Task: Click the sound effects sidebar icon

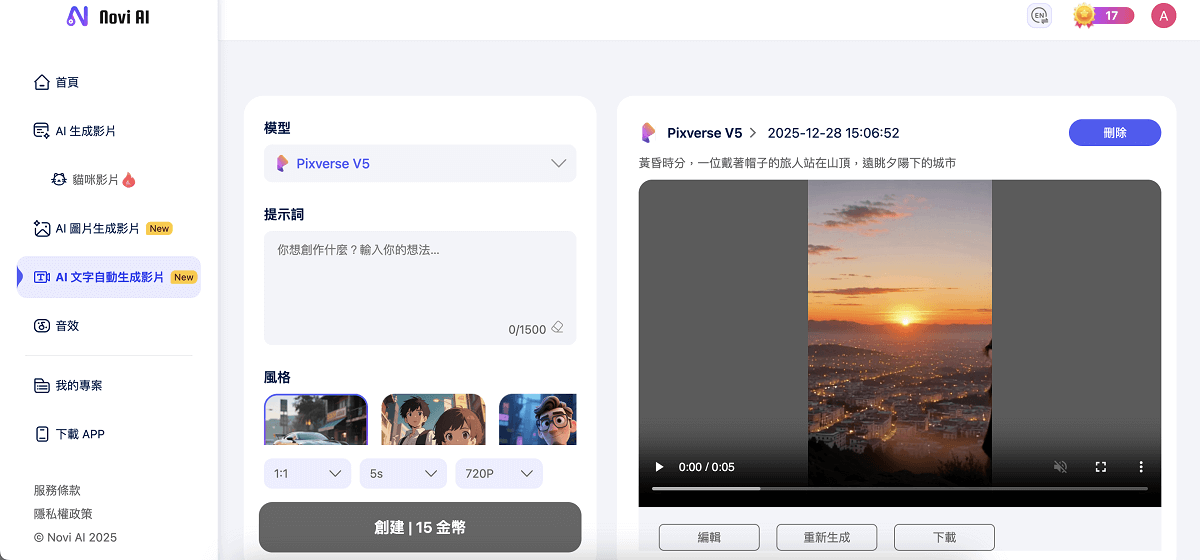Action: [x=41, y=325]
